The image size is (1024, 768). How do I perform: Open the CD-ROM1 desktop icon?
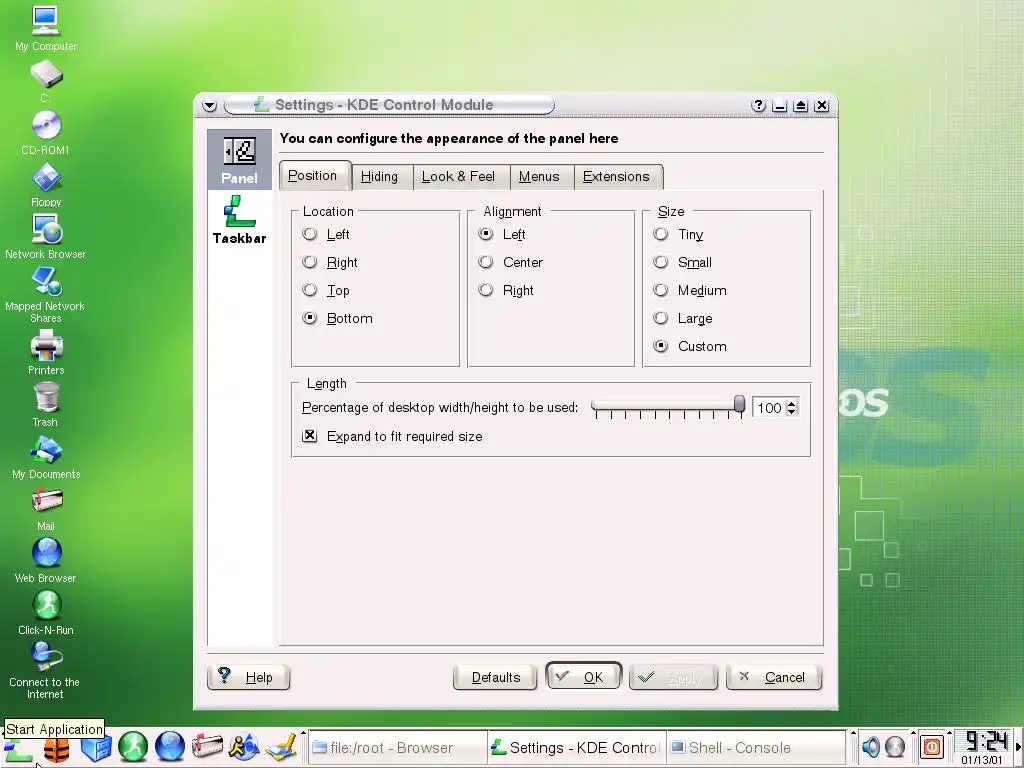pos(46,133)
